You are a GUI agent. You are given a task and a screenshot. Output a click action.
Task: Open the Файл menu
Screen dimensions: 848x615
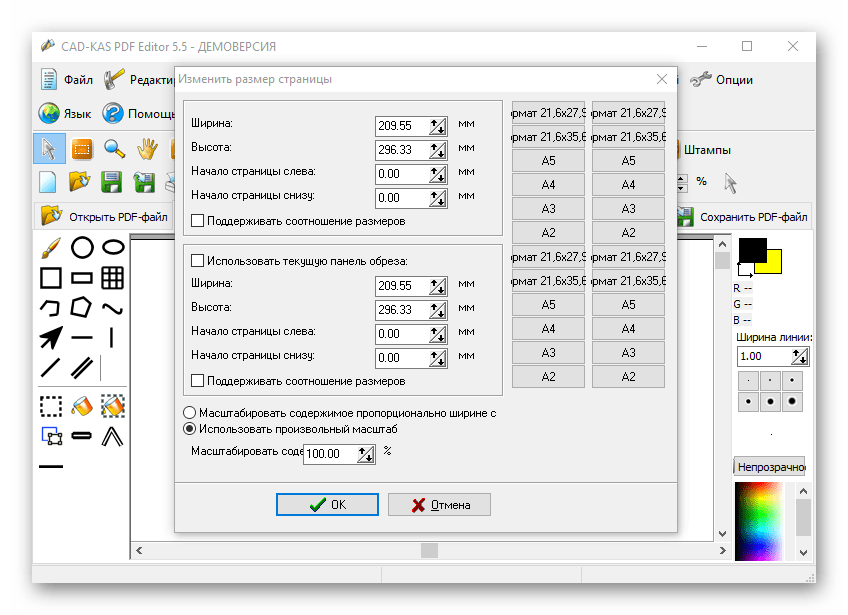tap(67, 80)
